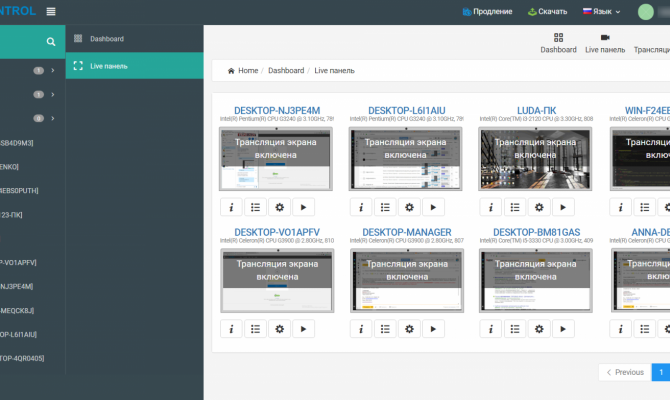Open list icon for DESKTOP-L6I1AIU
Viewport: 670px width, 400px height.
[x=385, y=207]
